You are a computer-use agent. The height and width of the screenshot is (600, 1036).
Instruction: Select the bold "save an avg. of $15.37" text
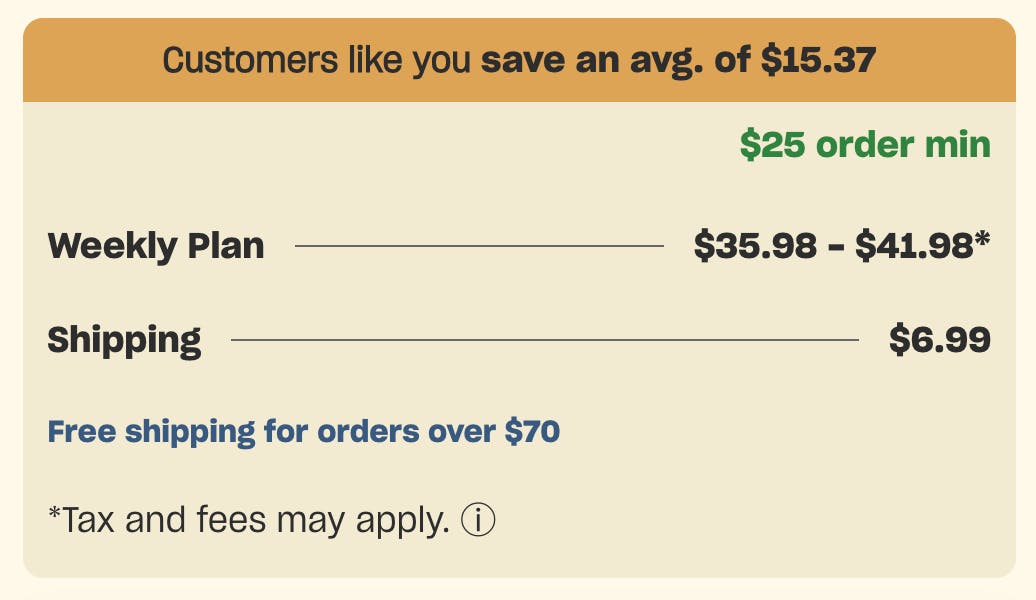678,61
